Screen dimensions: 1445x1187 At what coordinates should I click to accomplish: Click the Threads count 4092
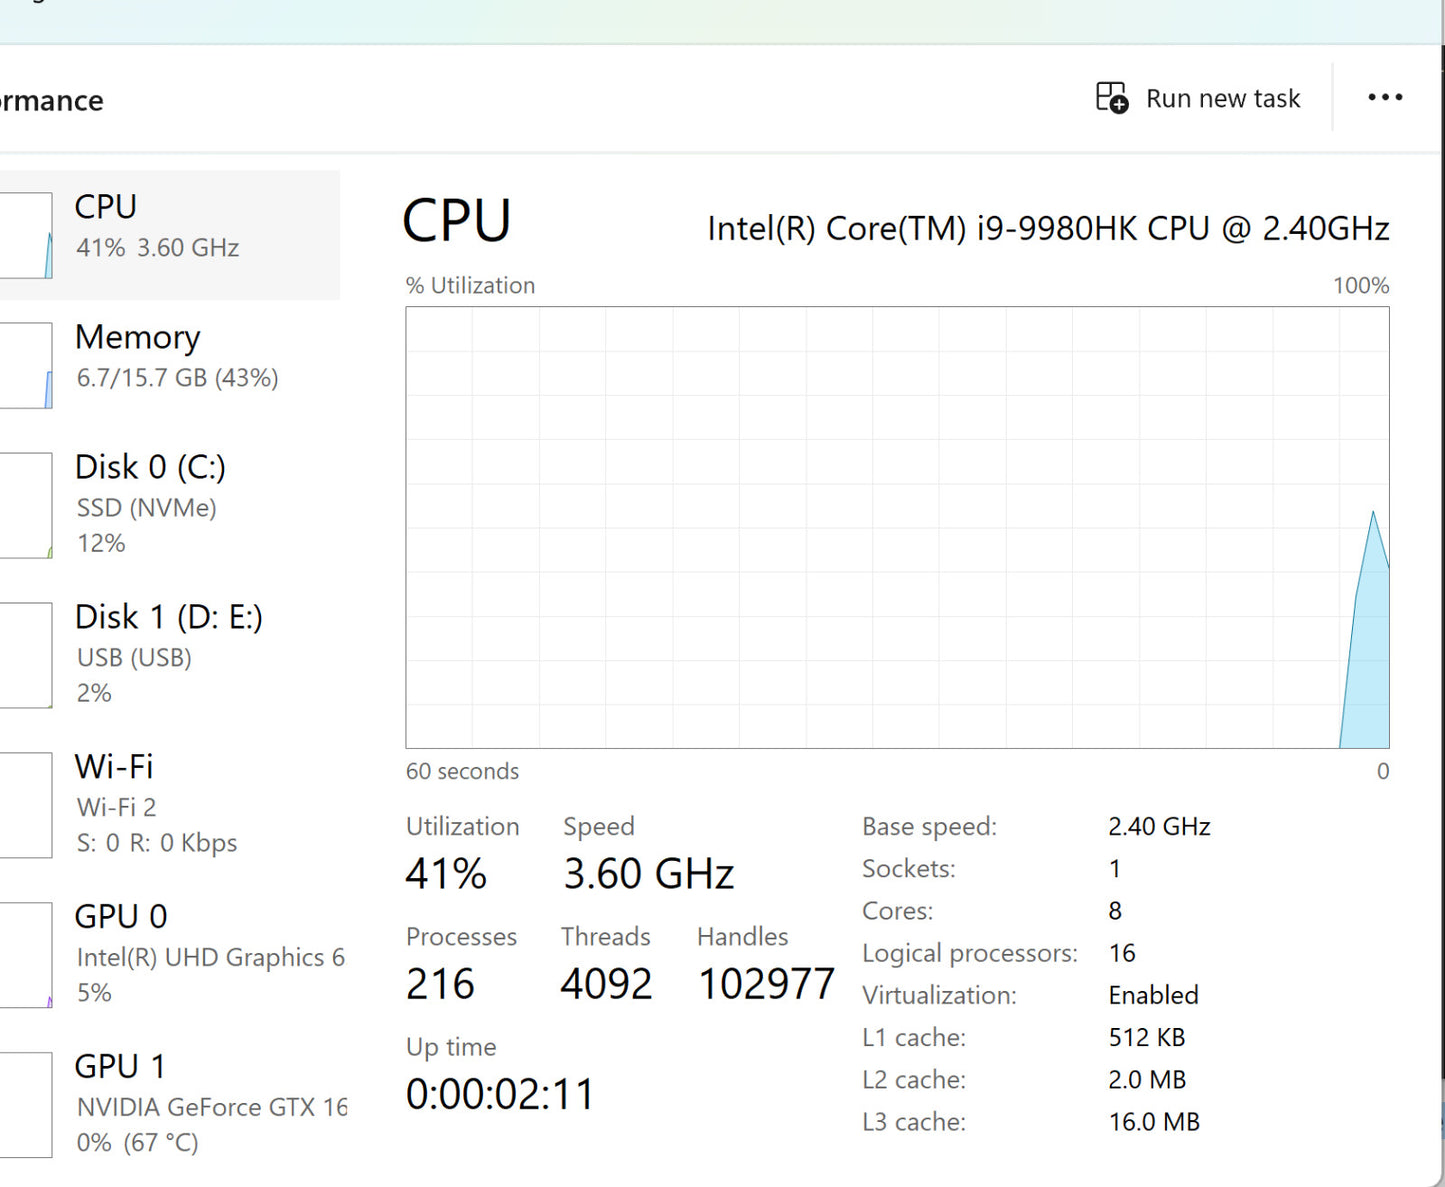(606, 984)
